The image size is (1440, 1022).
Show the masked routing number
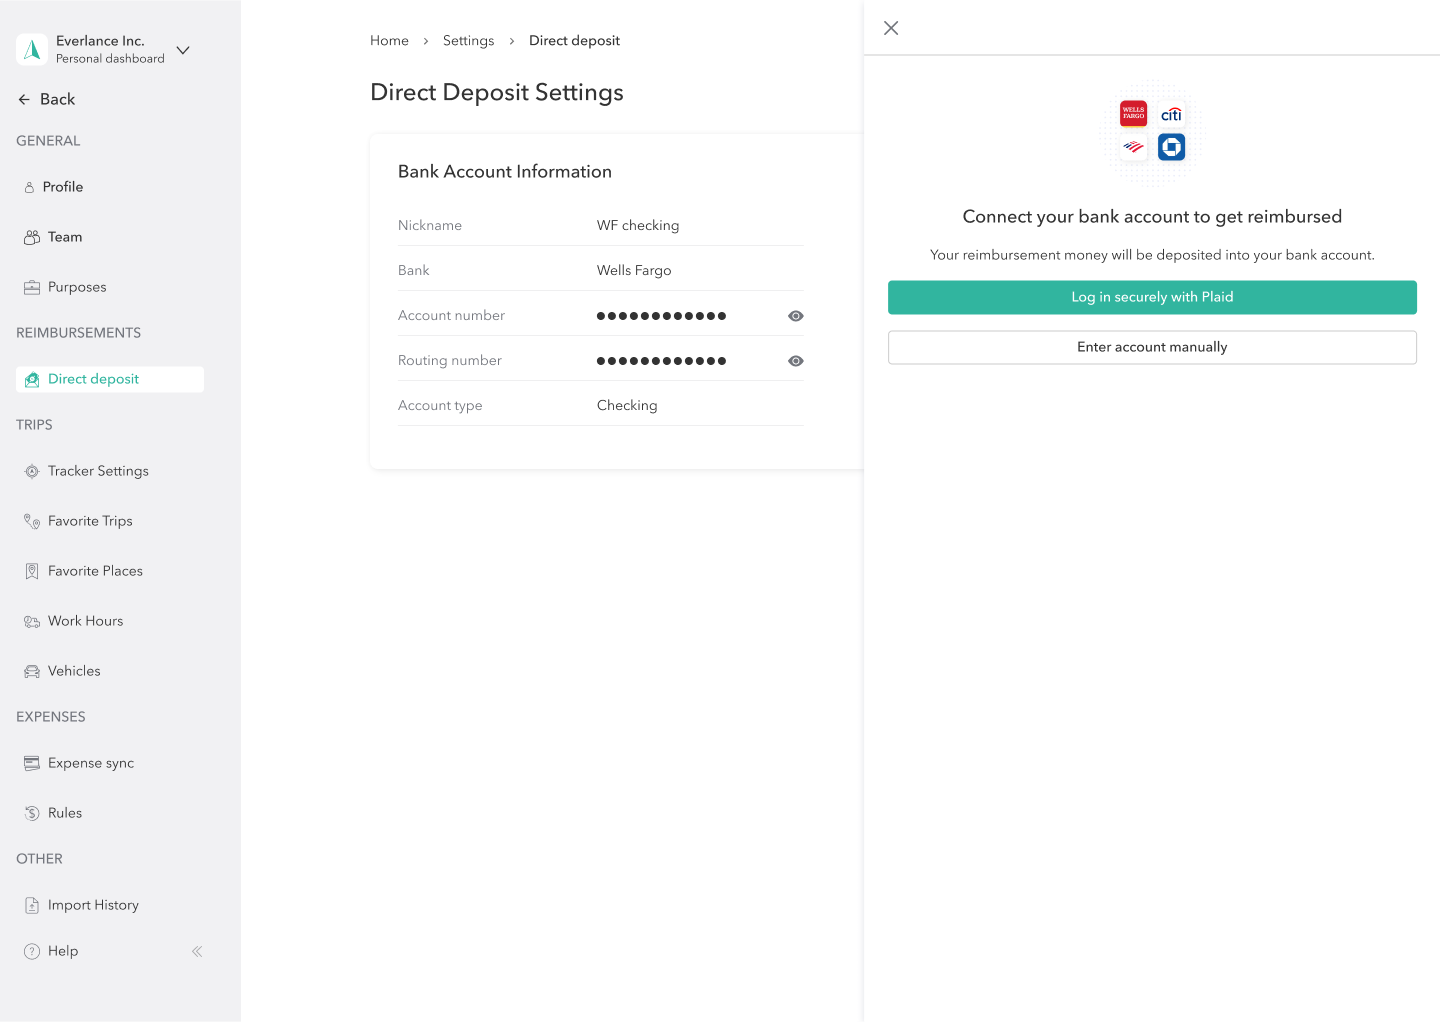click(x=795, y=361)
